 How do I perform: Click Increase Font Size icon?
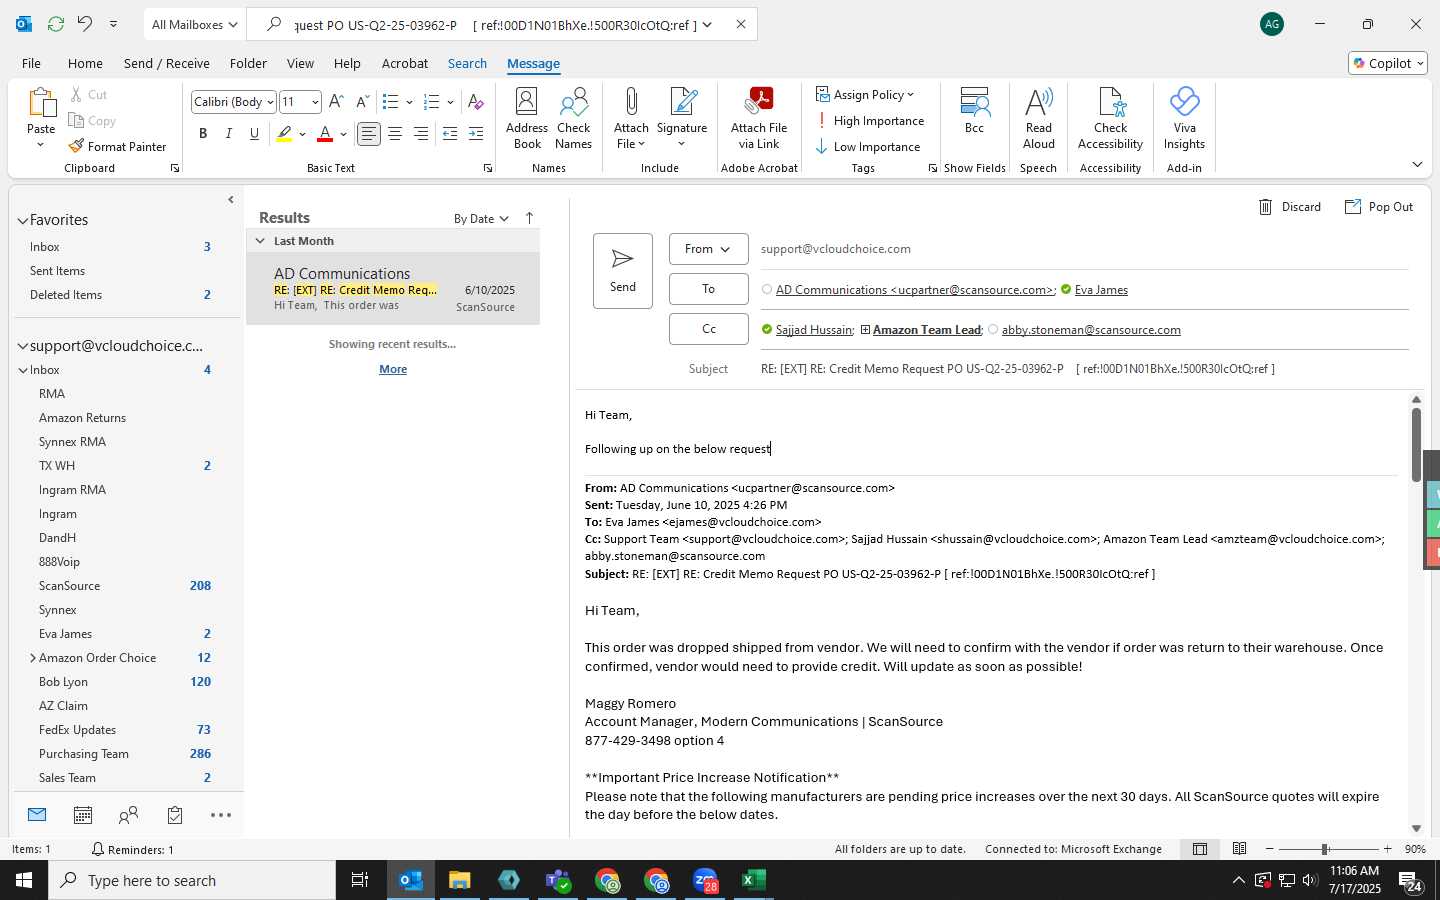(336, 102)
